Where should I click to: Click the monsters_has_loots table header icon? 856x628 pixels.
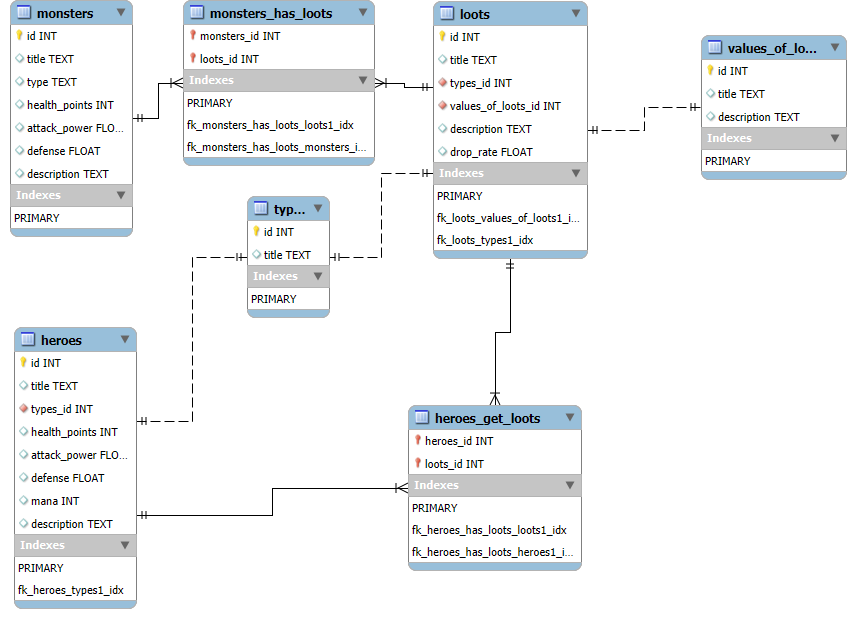[196, 13]
